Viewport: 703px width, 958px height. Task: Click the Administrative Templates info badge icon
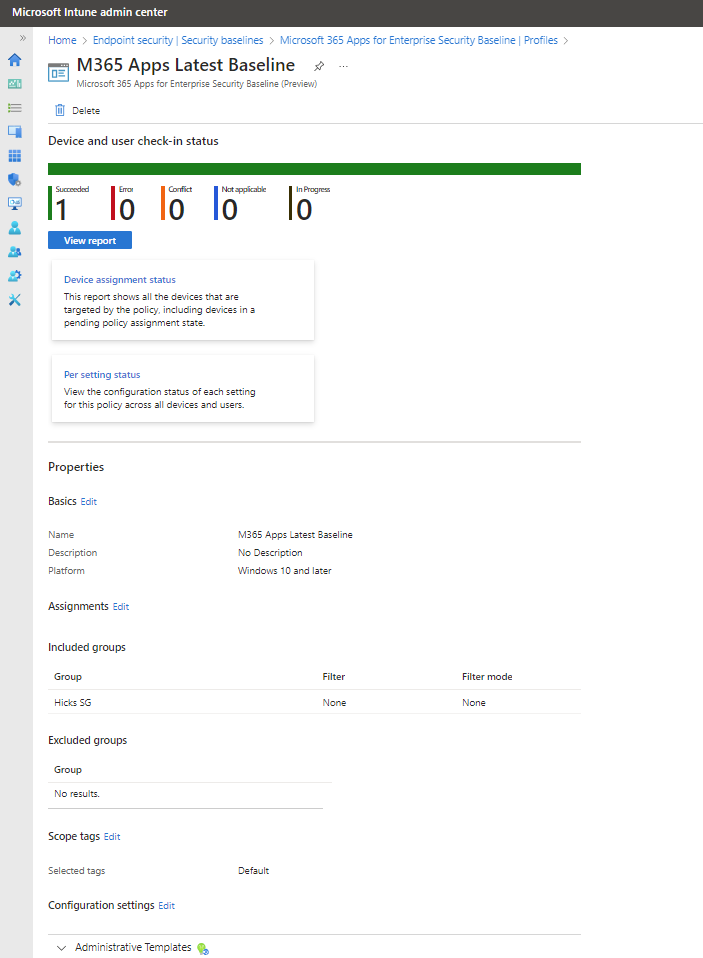[203, 948]
